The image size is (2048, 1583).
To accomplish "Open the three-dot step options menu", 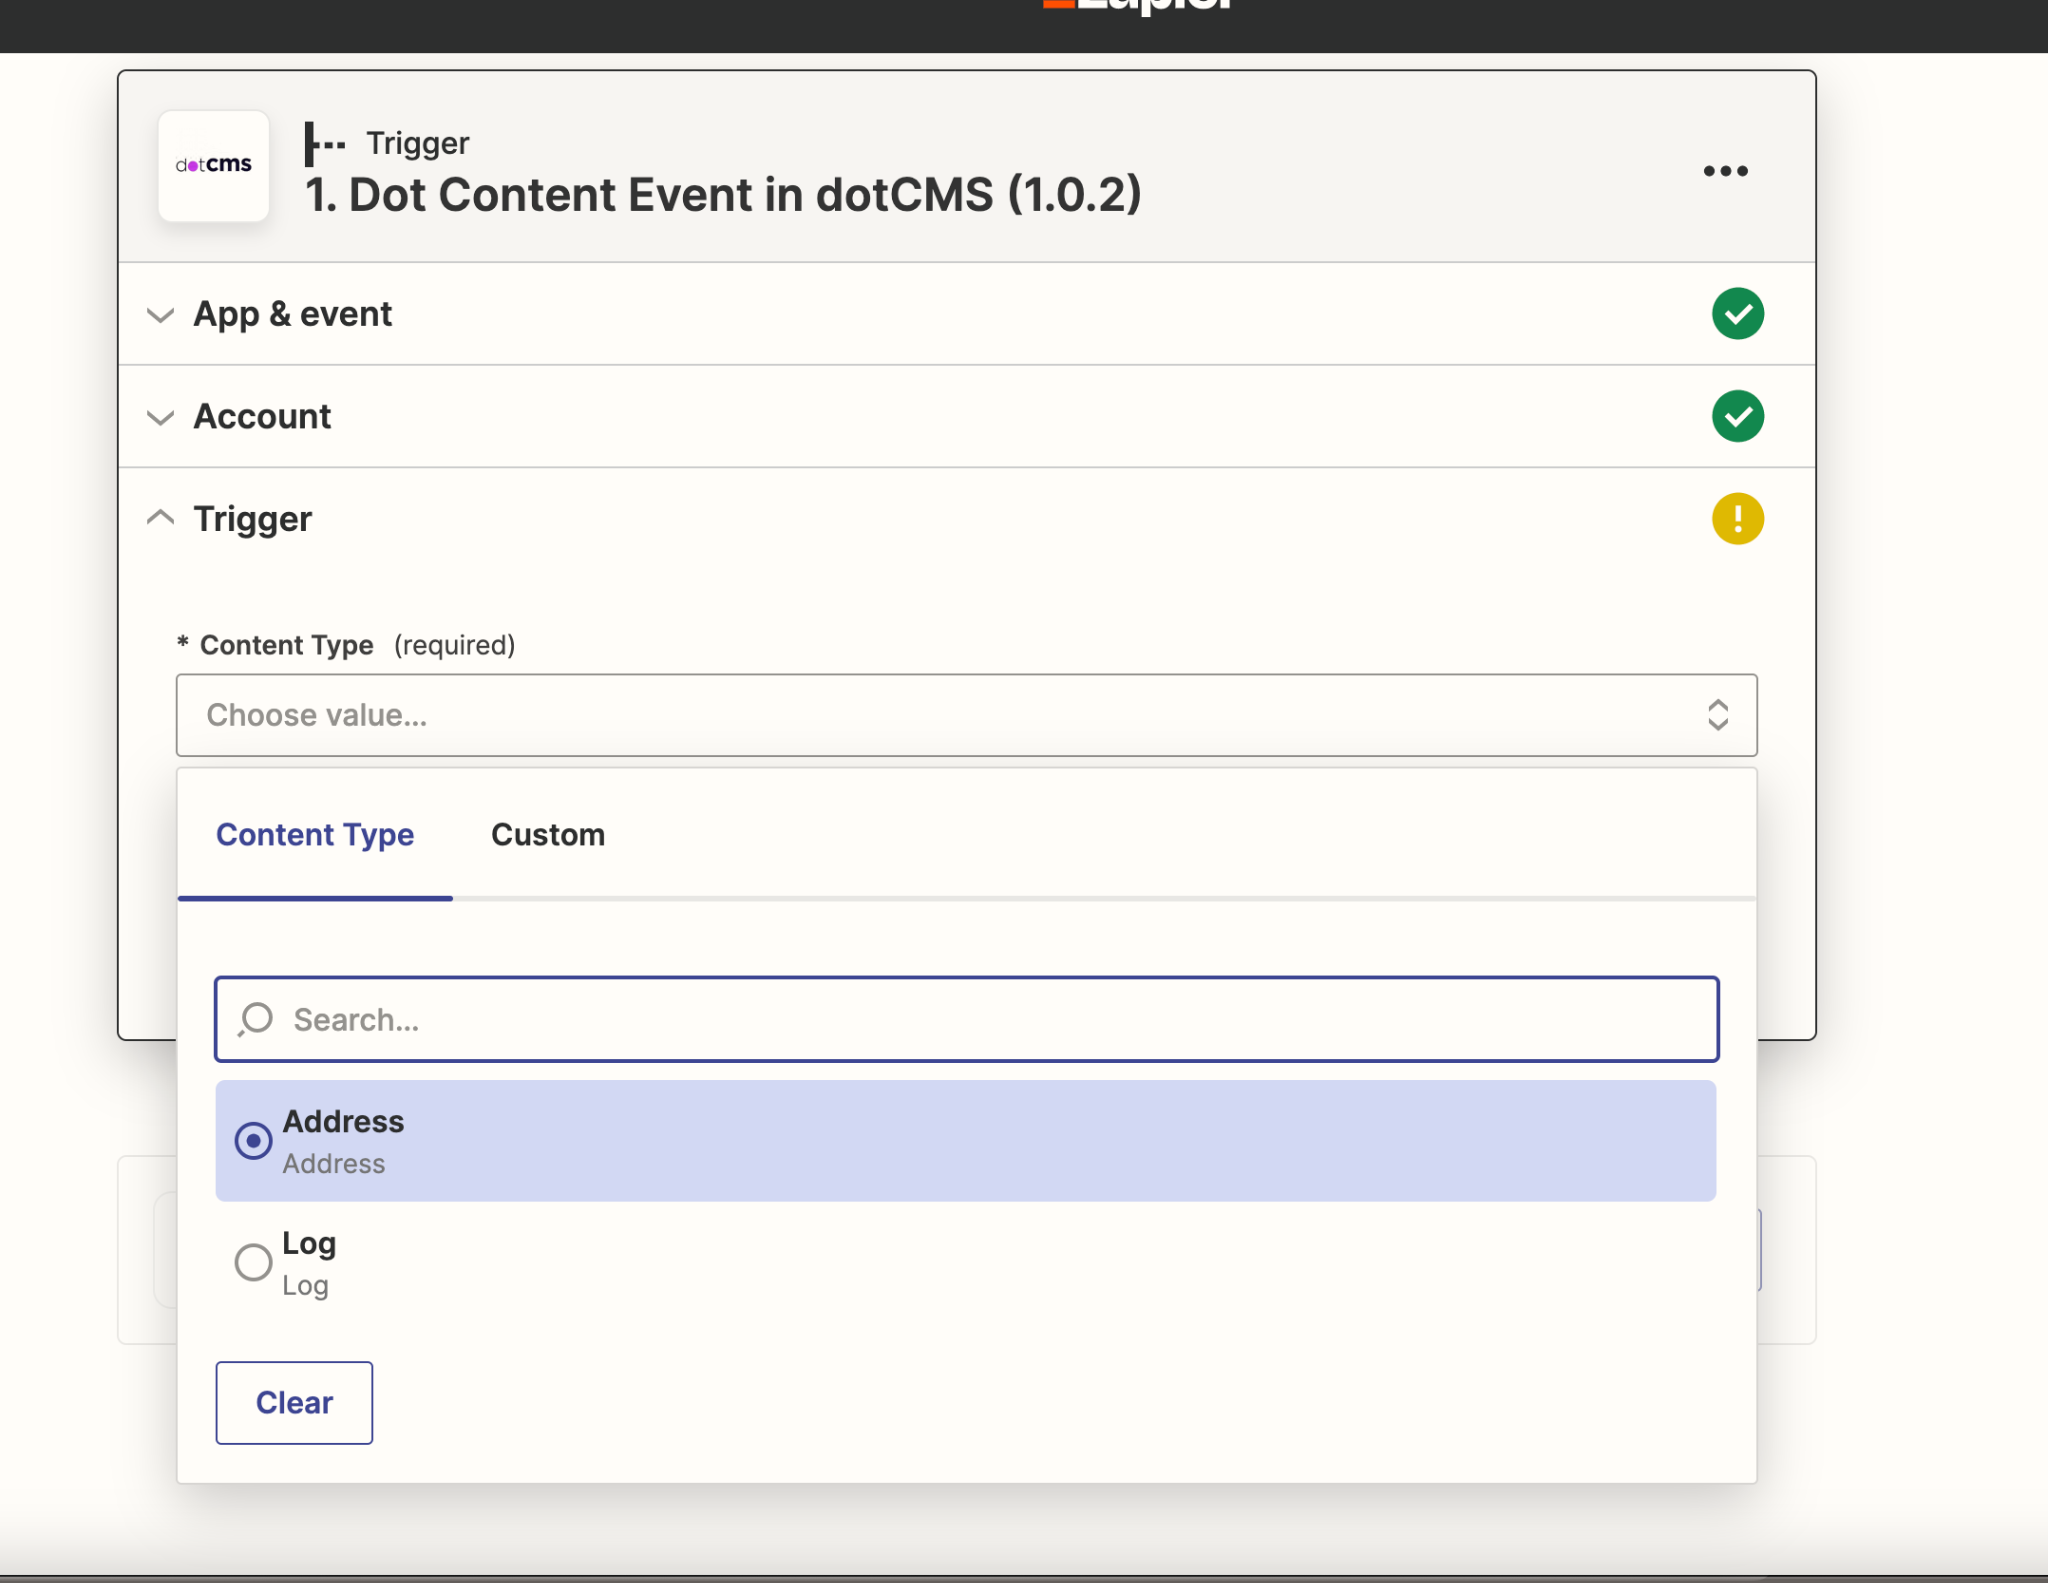I will pos(1725,171).
